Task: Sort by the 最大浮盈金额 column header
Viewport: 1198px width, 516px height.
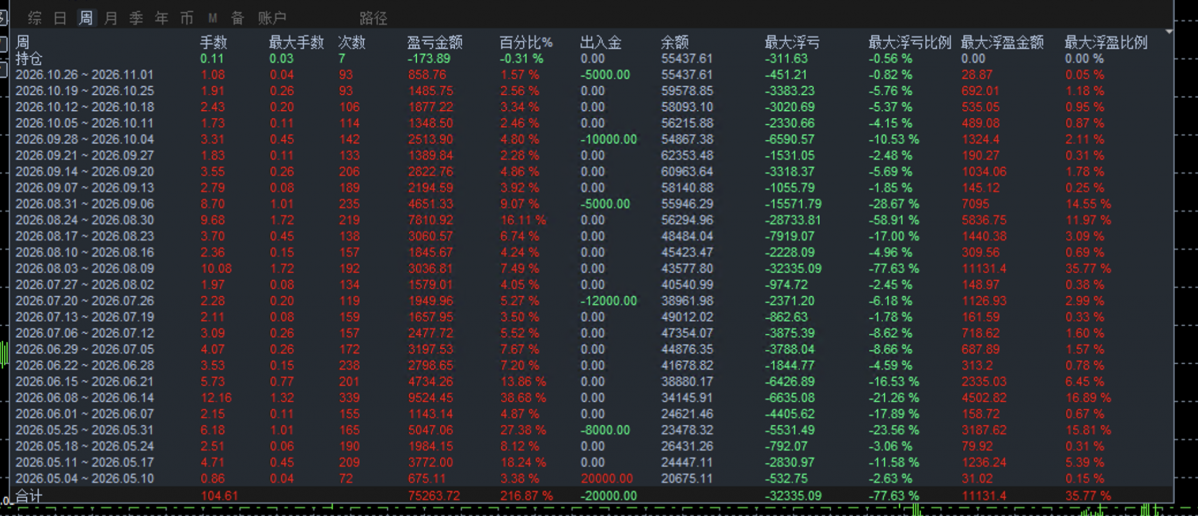Action: [1002, 44]
